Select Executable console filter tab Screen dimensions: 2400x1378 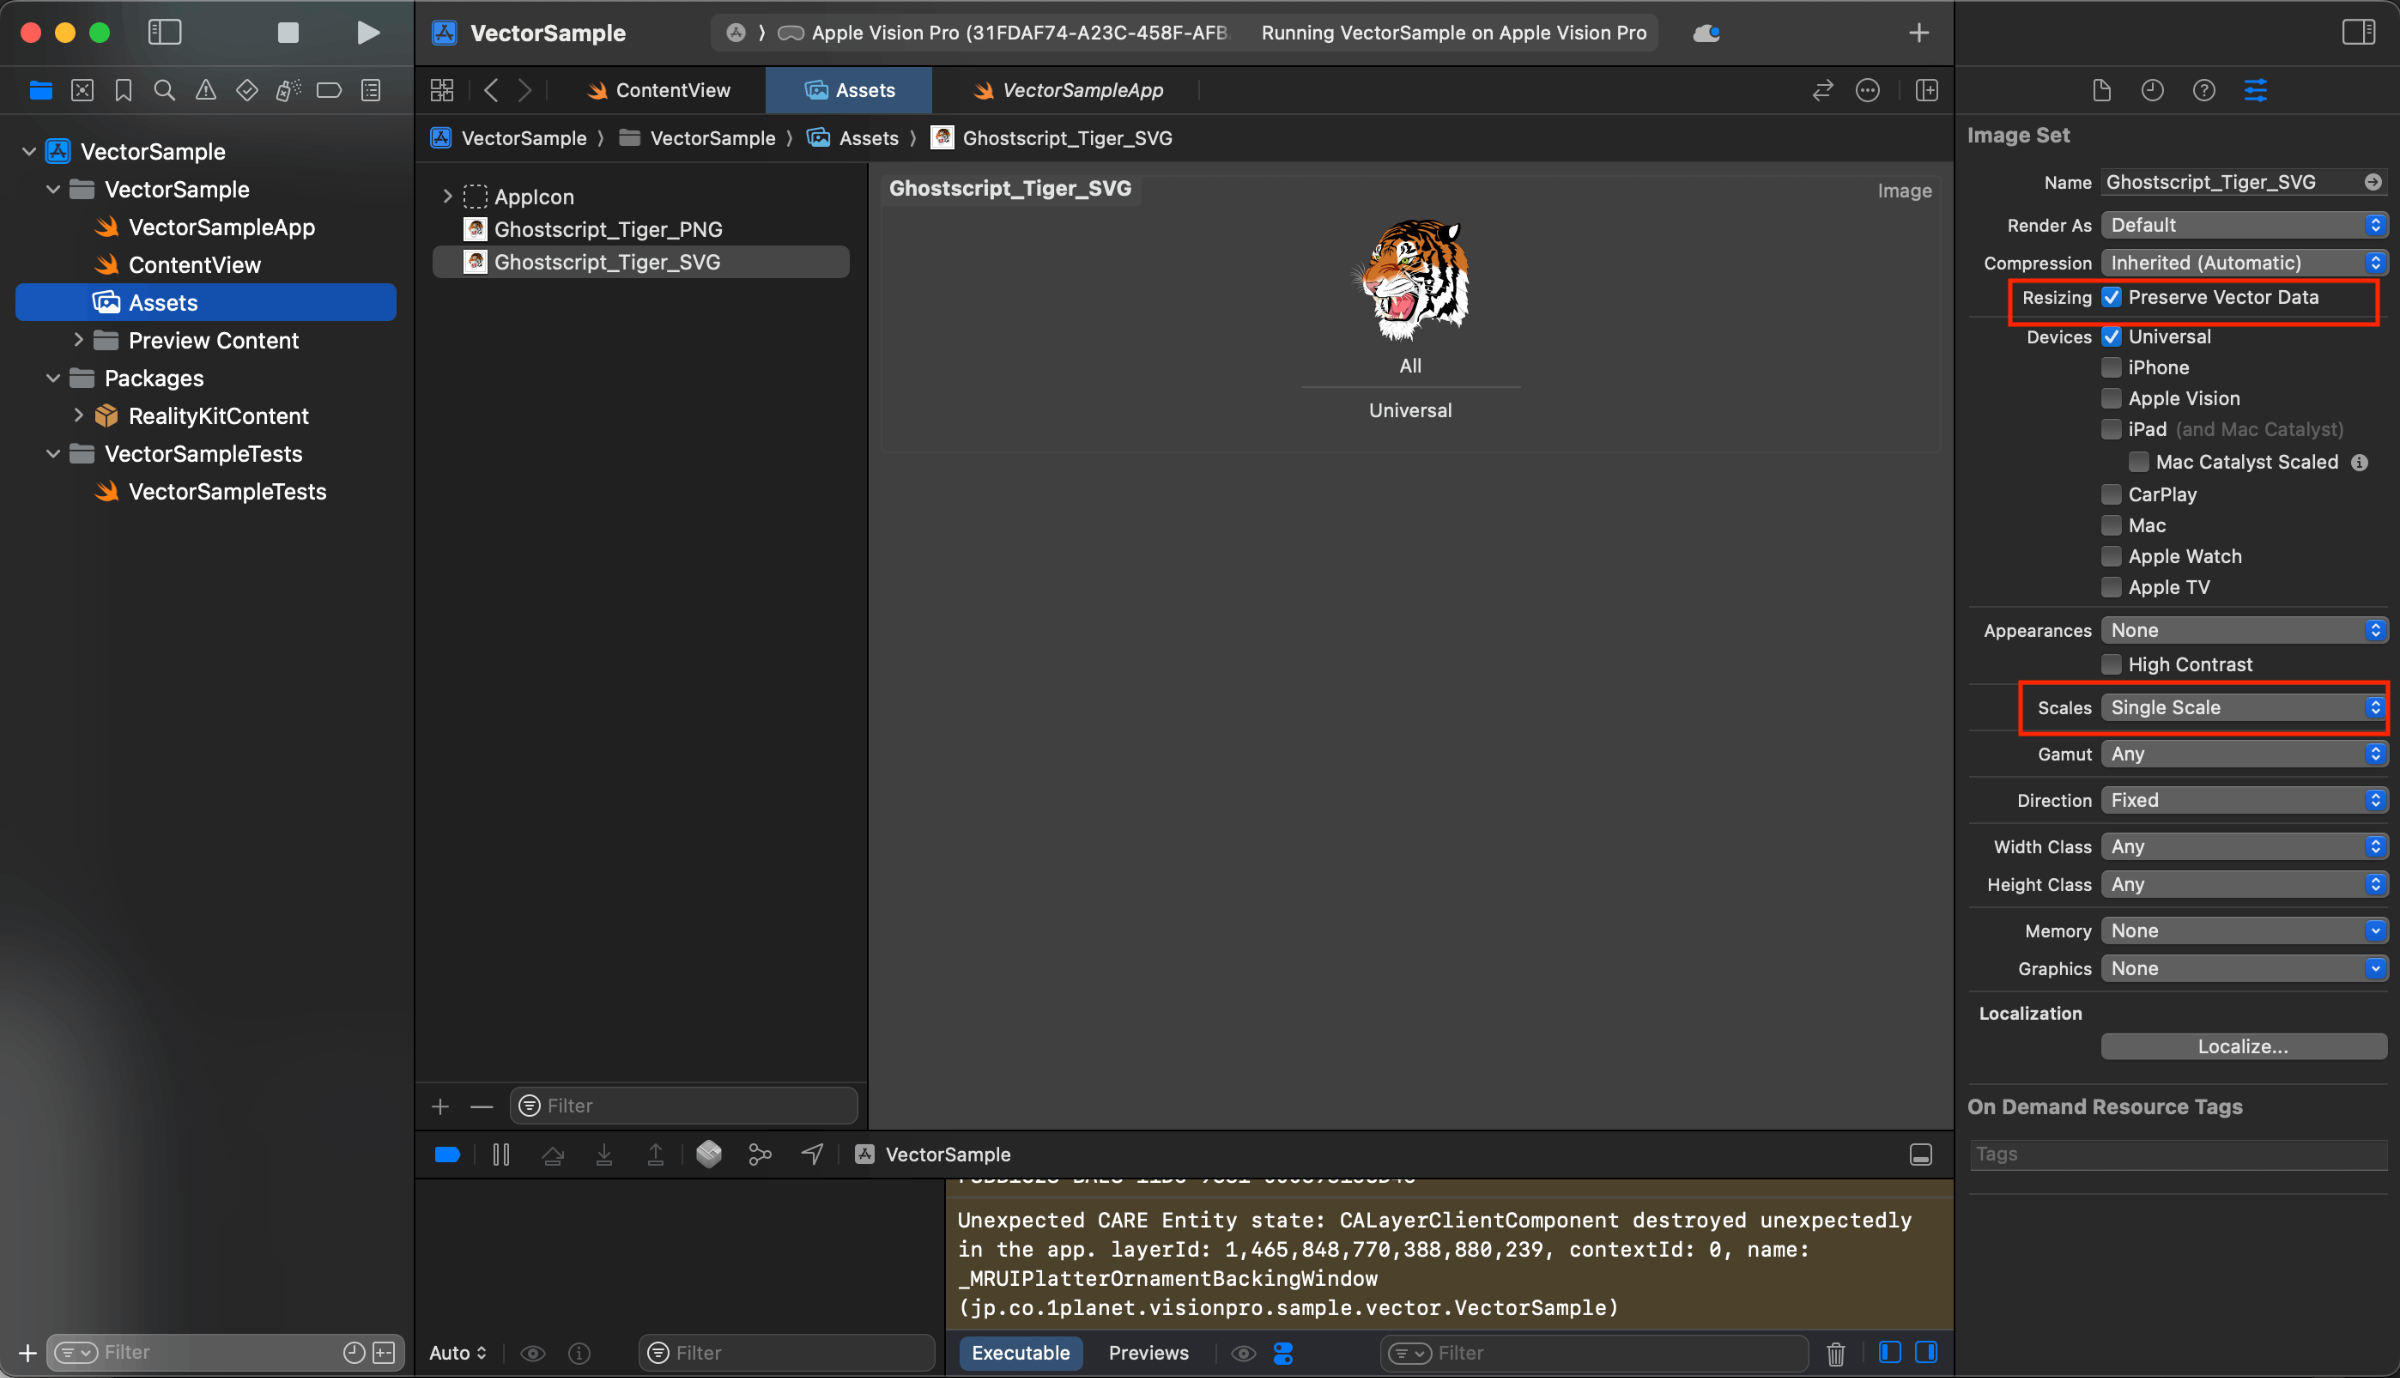coord(1021,1354)
